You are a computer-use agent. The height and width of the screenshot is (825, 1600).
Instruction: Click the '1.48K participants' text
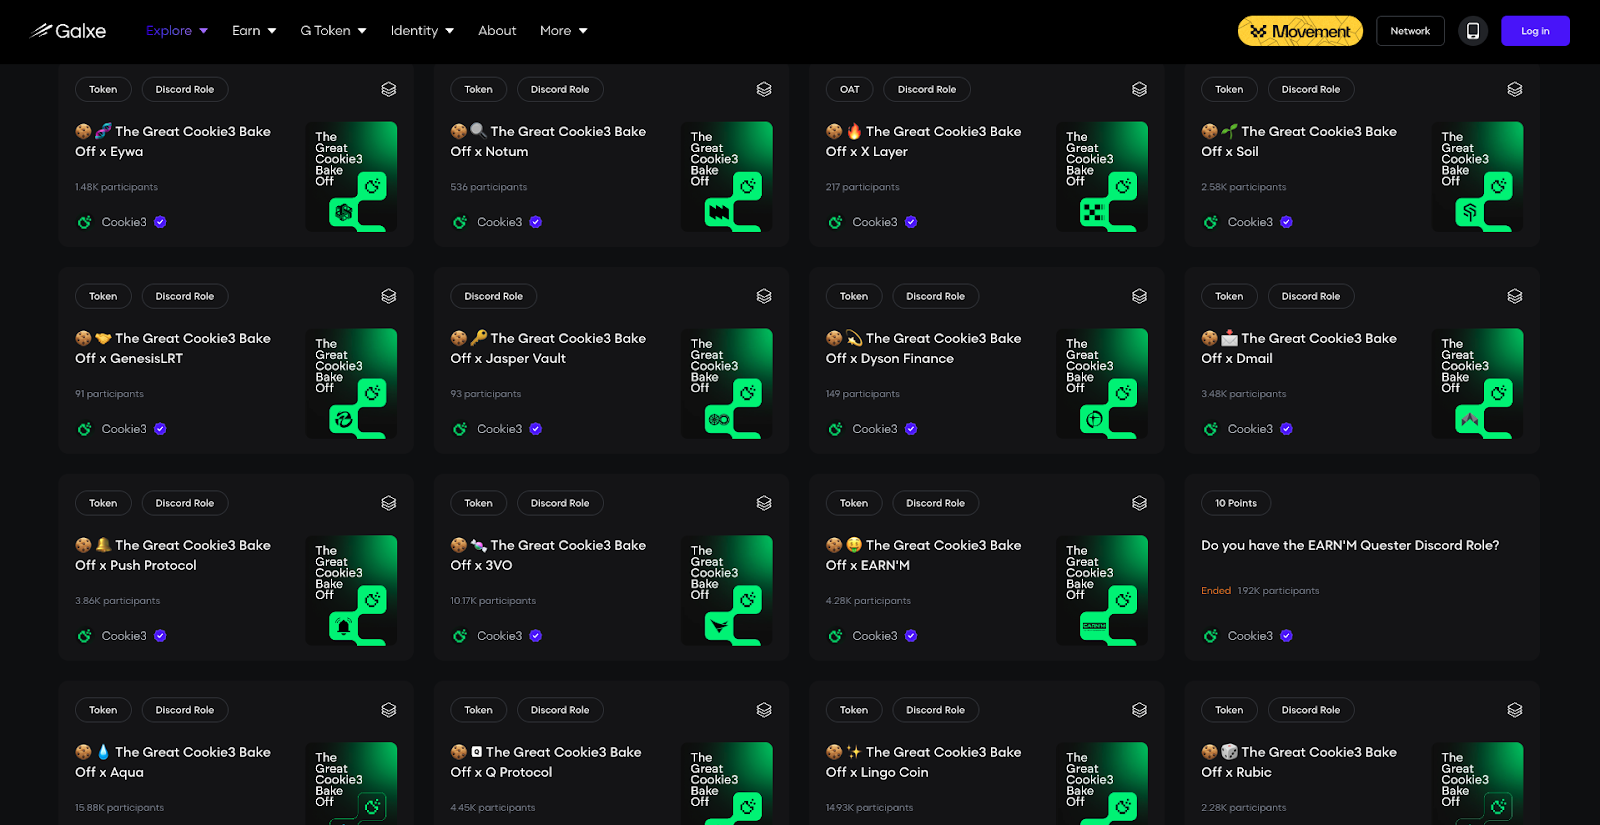(116, 188)
